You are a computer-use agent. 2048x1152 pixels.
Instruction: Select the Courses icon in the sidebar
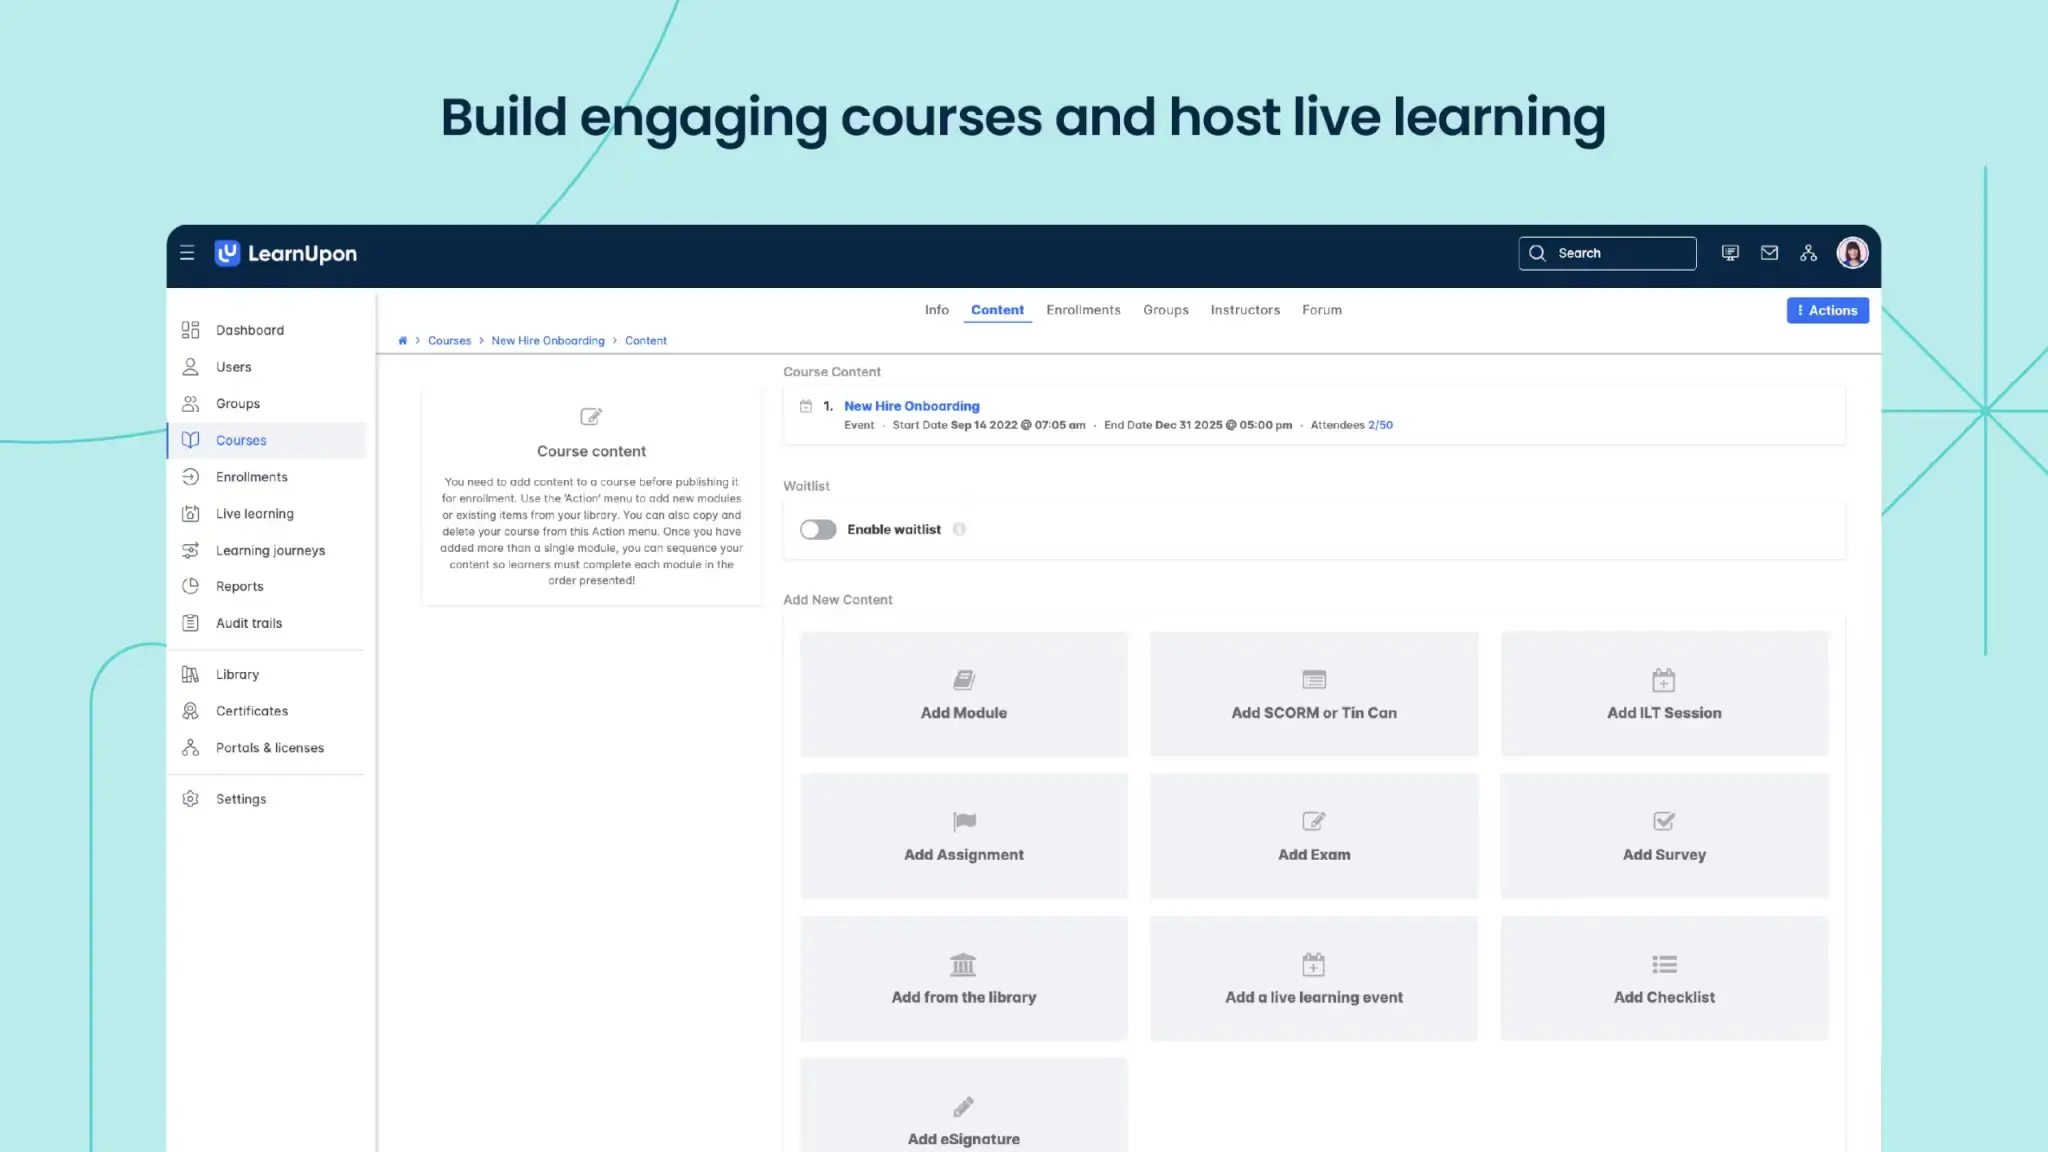(x=191, y=440)
